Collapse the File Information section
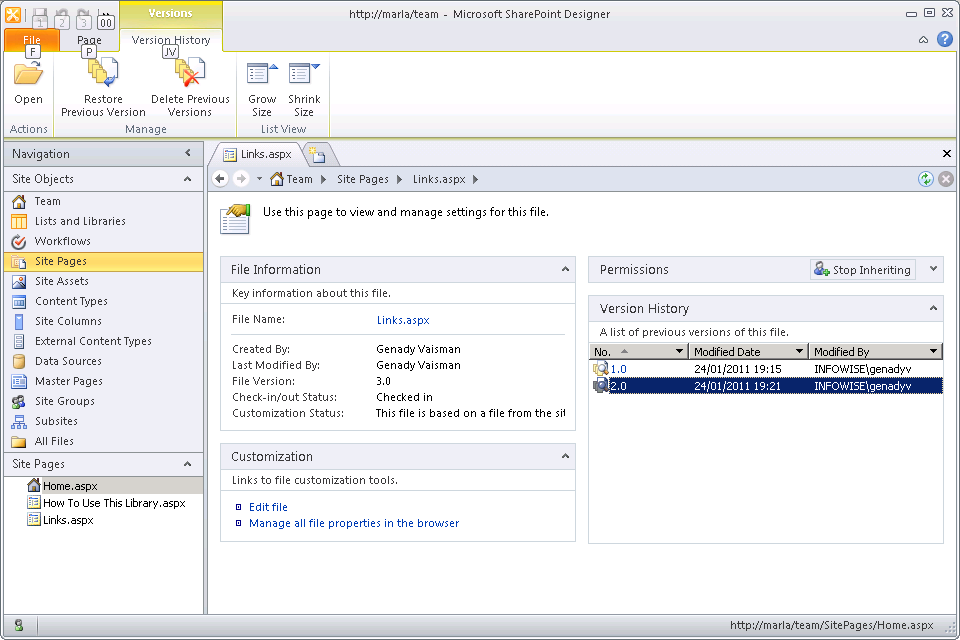Image resolution: width=960 pixels, height=640 pixels. (x=565, y=269)
